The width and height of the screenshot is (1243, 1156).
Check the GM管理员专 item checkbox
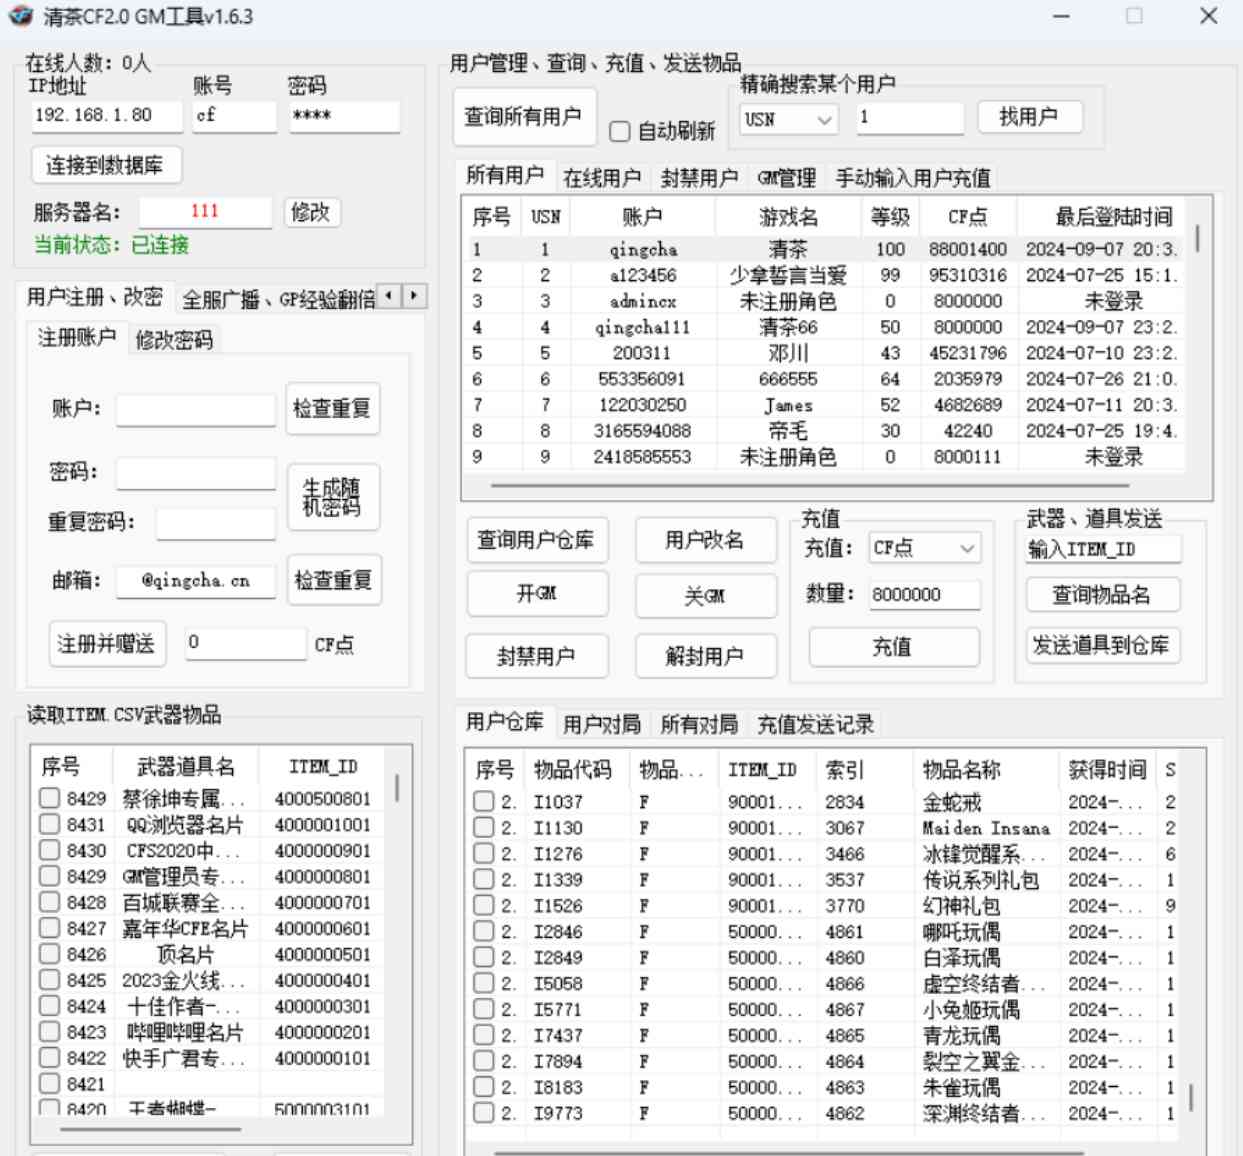(49, 876)
